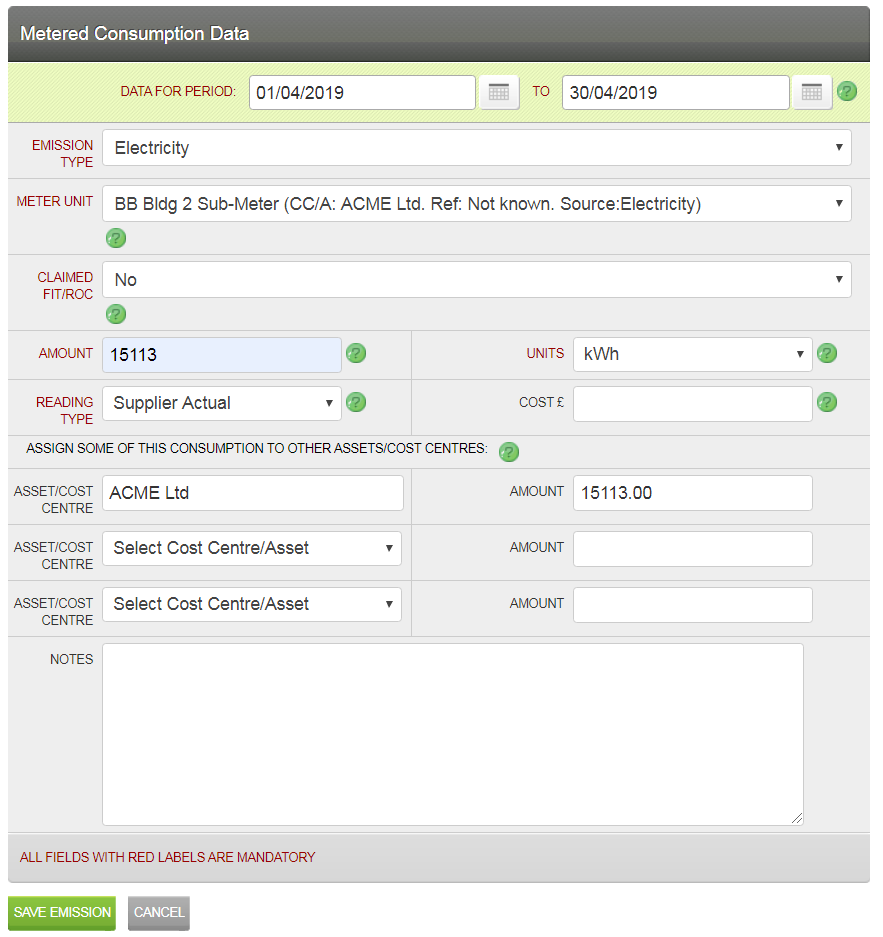
Task: Click the amount field showing 15113.00
Action: click(x=692, y=493)
